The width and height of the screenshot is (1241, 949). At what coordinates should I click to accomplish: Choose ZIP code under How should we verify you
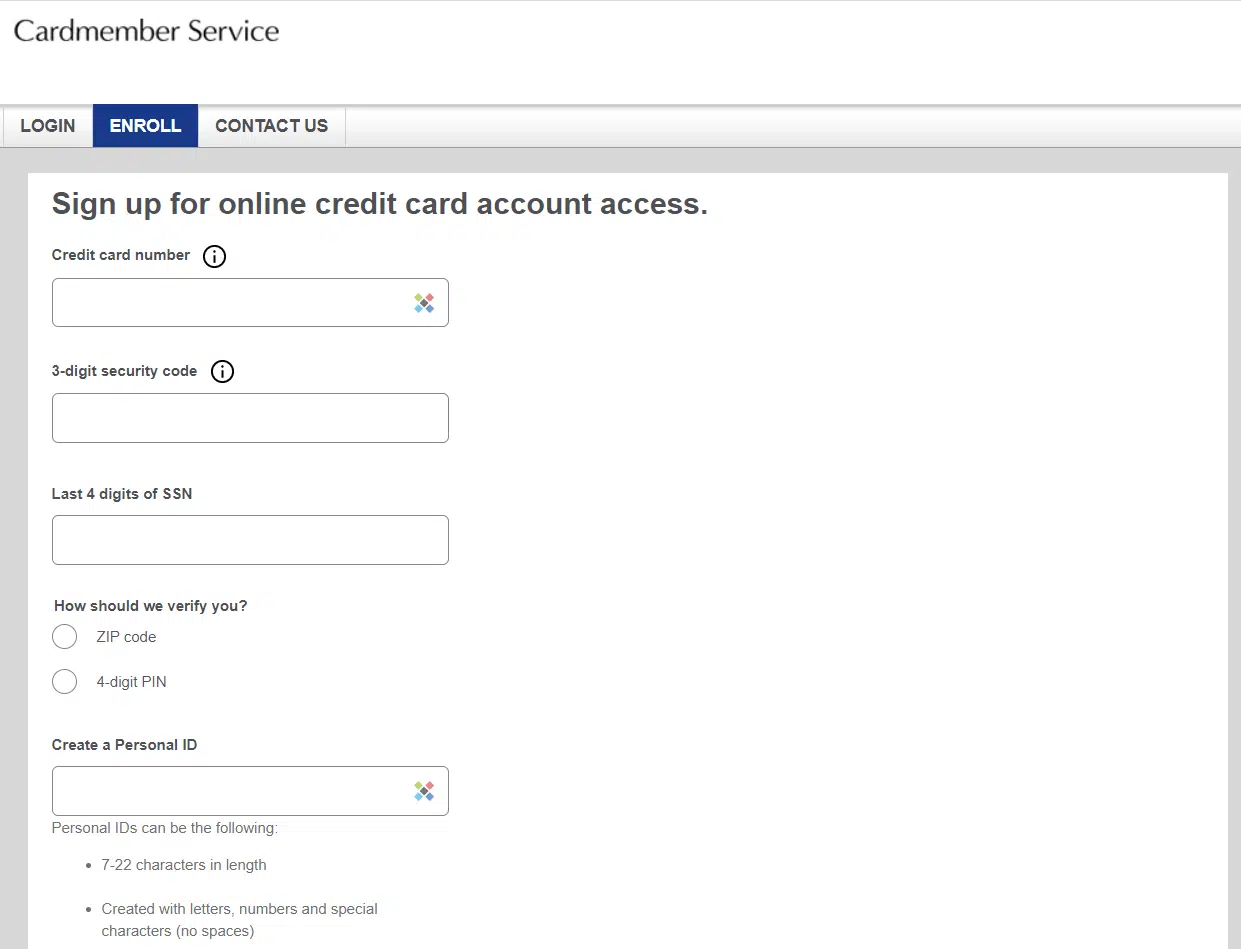coord(64,636)
